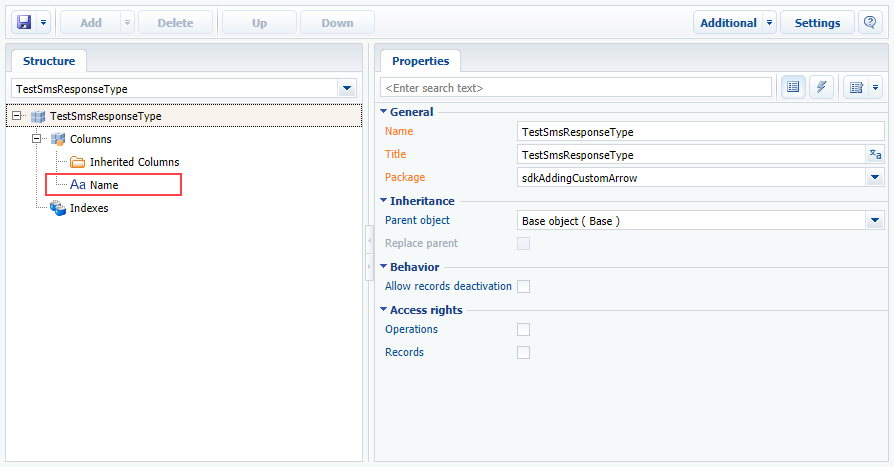Viewport: 894px width, 467px height.
Task: Collapse the Columns tree node
Action: coord(36,139)
